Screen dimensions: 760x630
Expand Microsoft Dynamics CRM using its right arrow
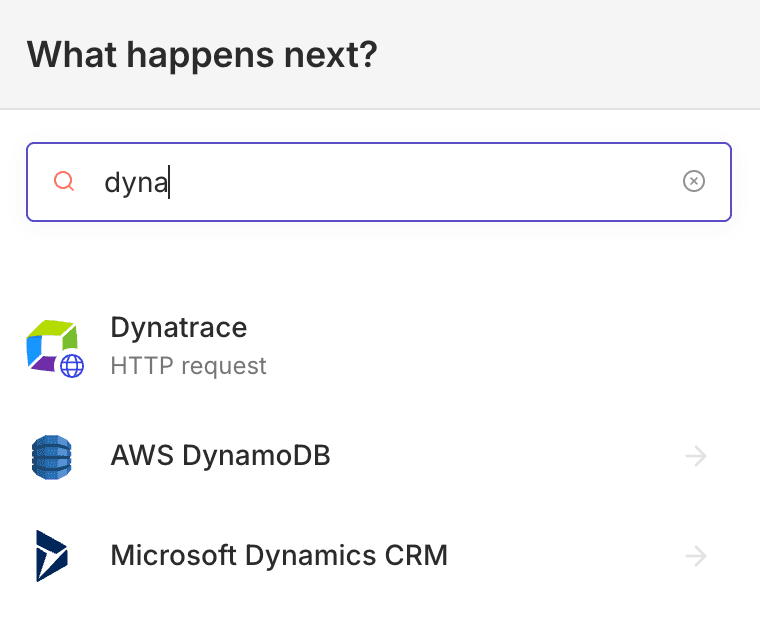coord(696,556)
